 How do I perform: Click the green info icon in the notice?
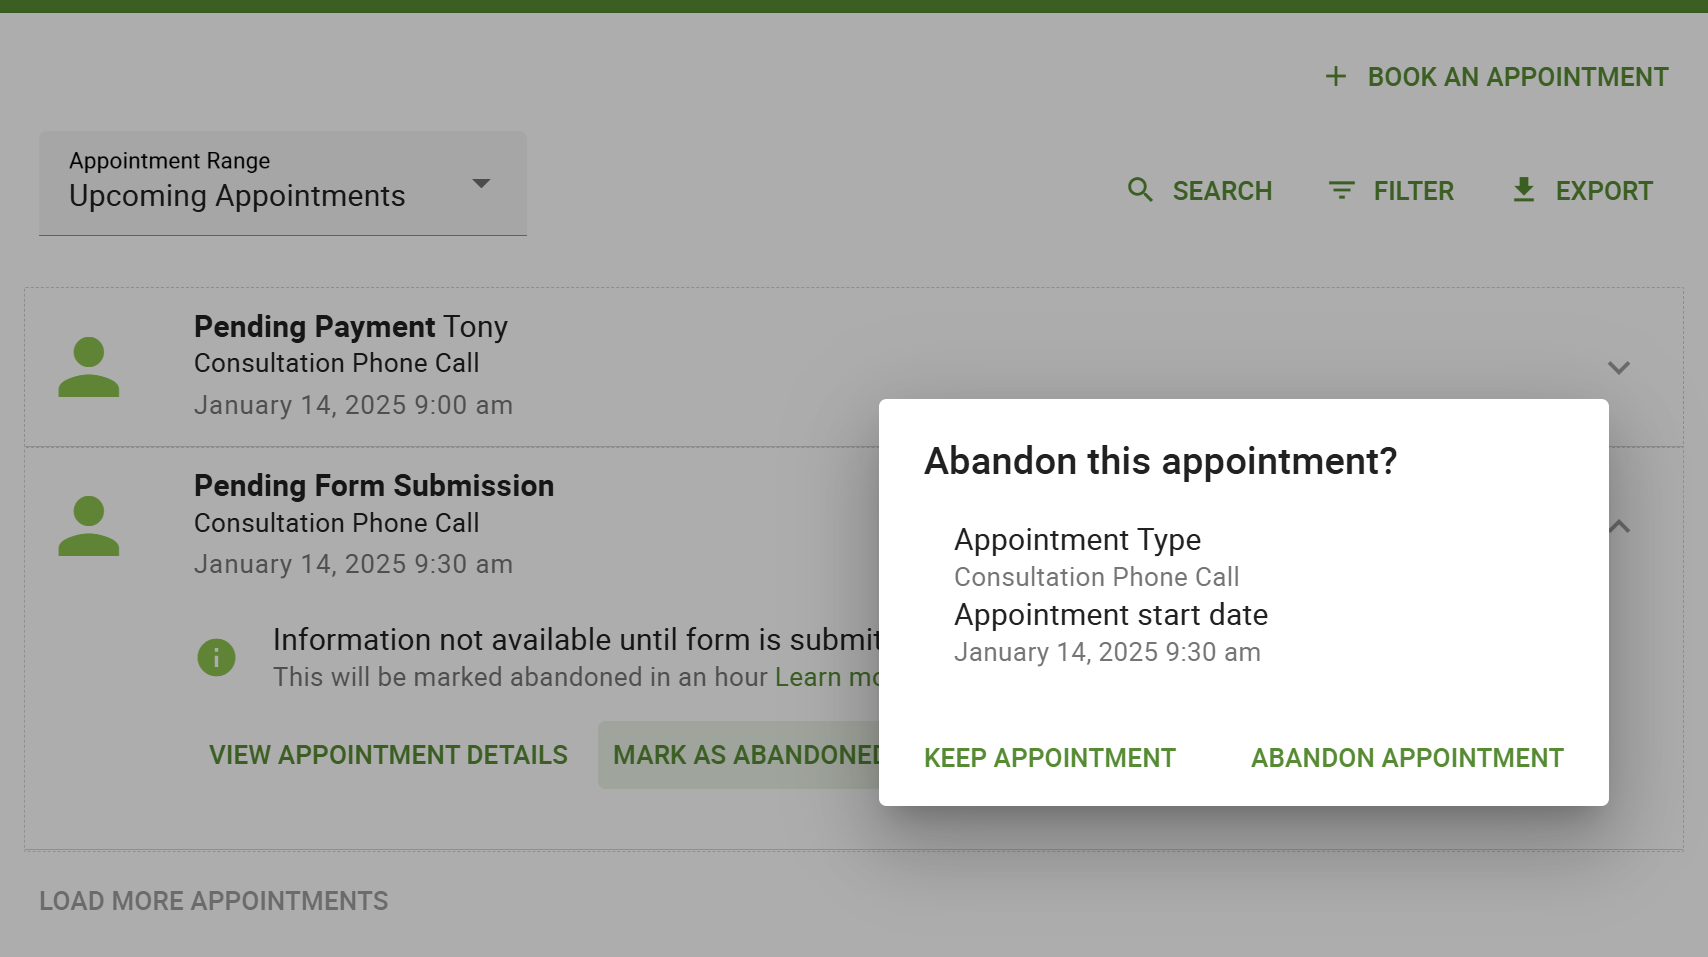pyautogui.click(x=217, y=657)
